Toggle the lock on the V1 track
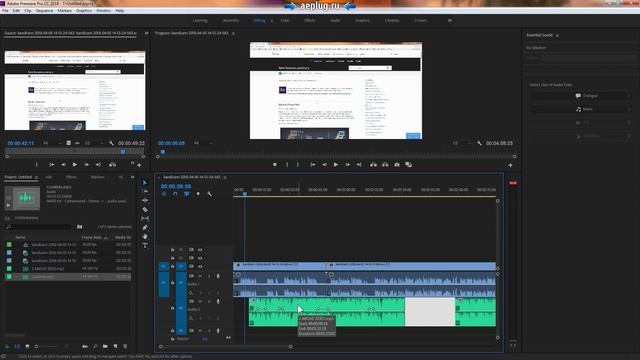This screenshot has height=360, width=640. click(x=172, y=266)
